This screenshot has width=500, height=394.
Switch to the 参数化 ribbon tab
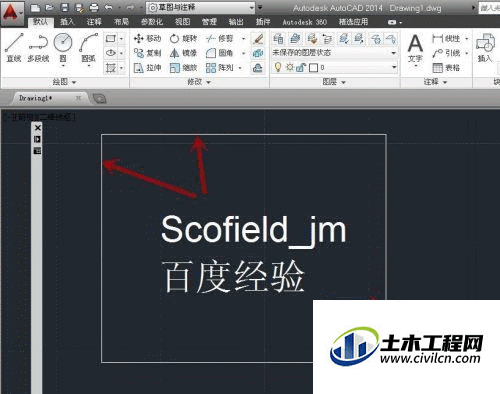click(x=152, y=22)
